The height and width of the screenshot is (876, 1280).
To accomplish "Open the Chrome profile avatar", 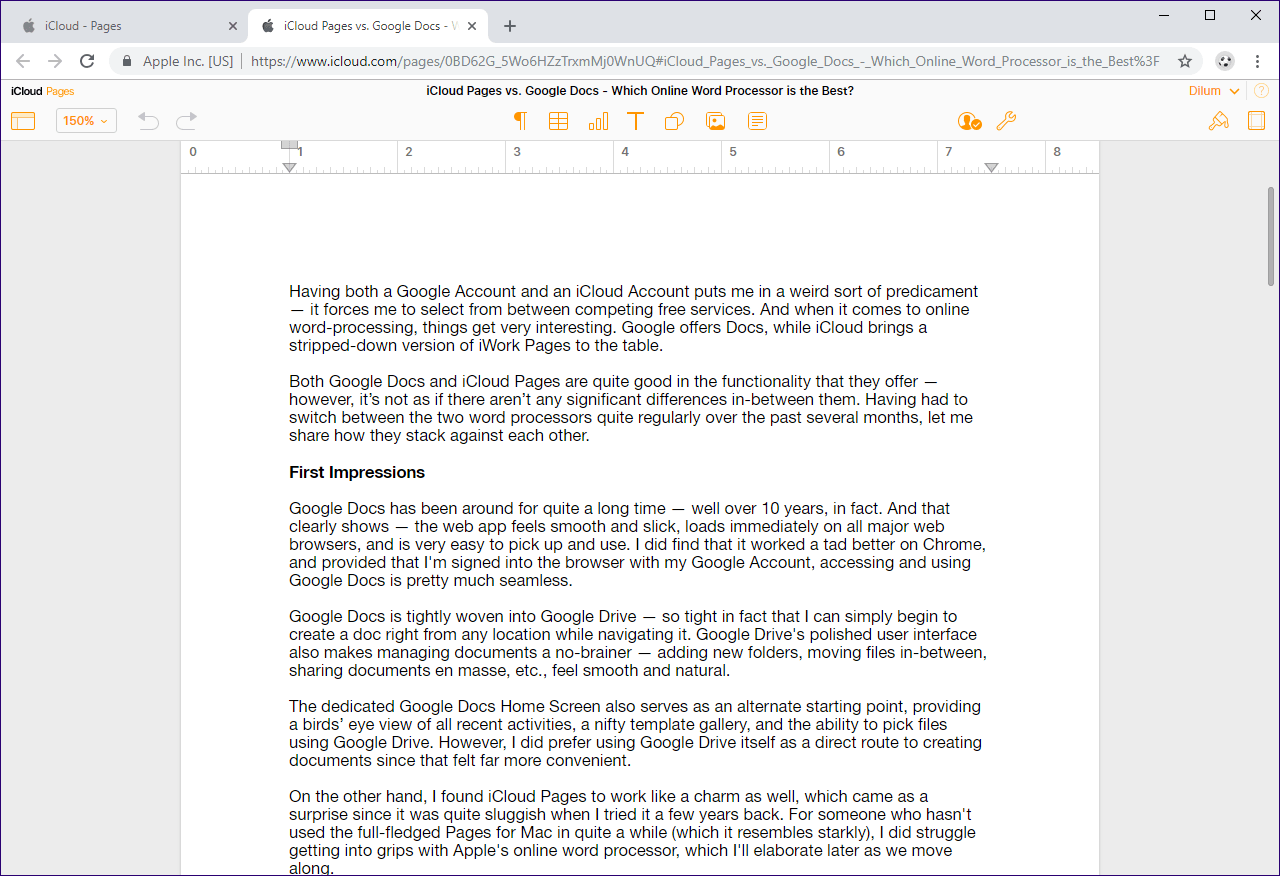I will pyautogui.click(x=1225, y=61).
